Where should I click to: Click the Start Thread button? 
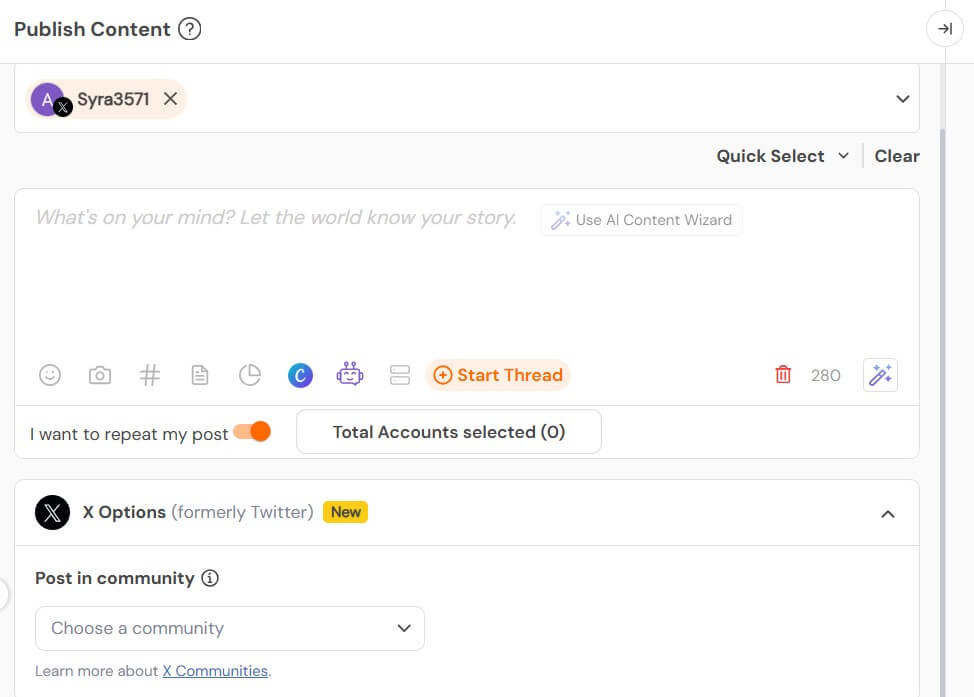498,375
